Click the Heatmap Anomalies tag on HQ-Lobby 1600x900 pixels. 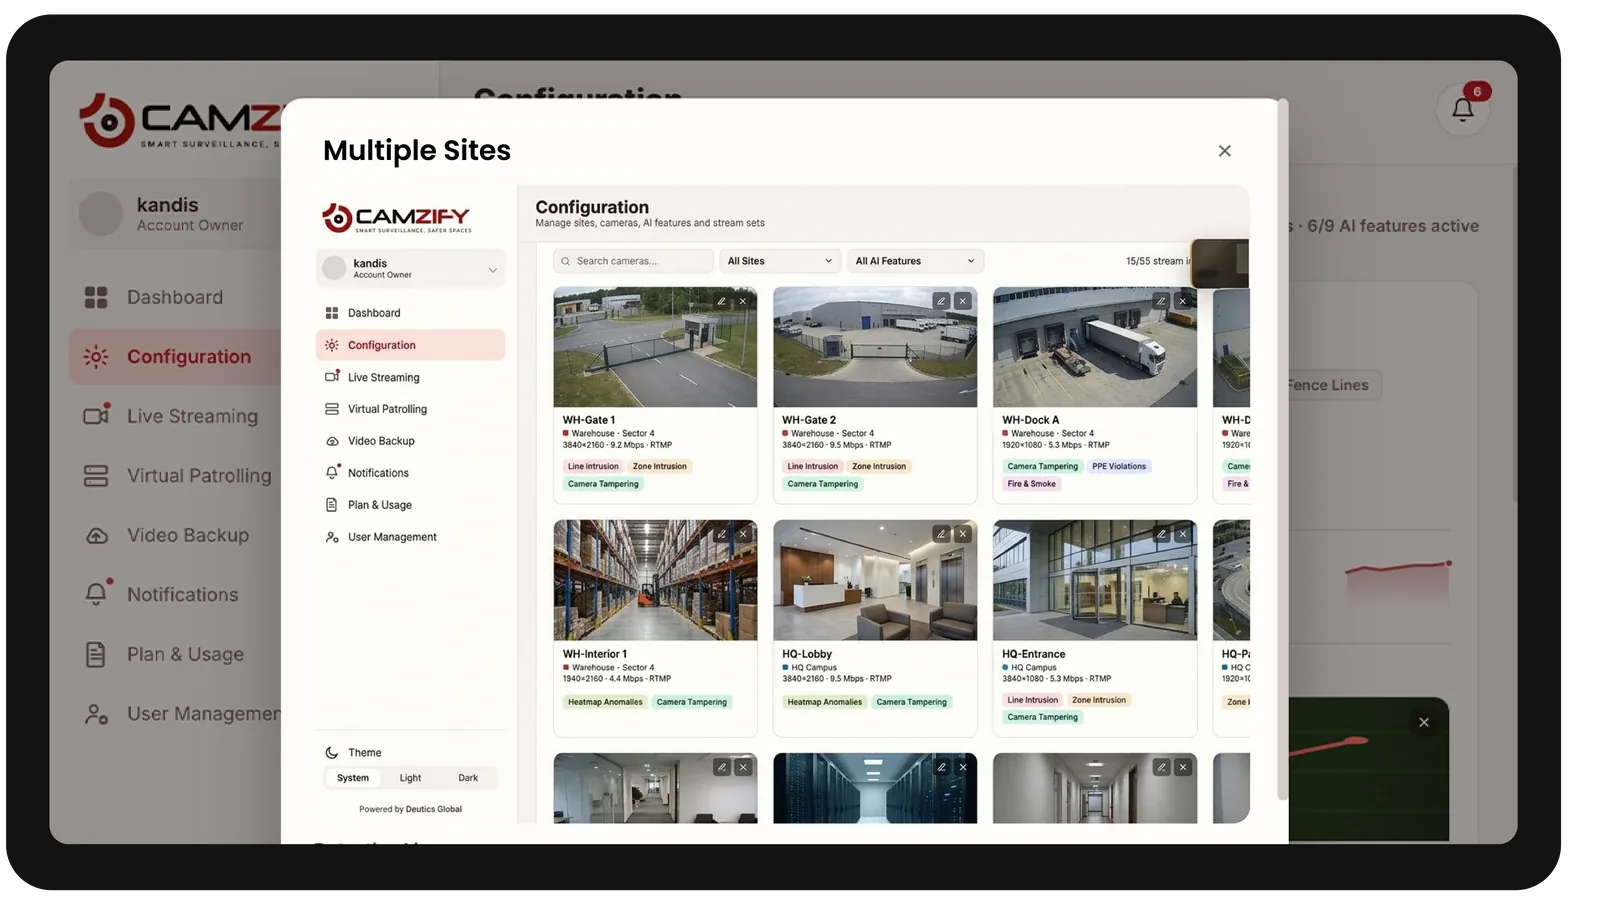(x=824, y=702)
